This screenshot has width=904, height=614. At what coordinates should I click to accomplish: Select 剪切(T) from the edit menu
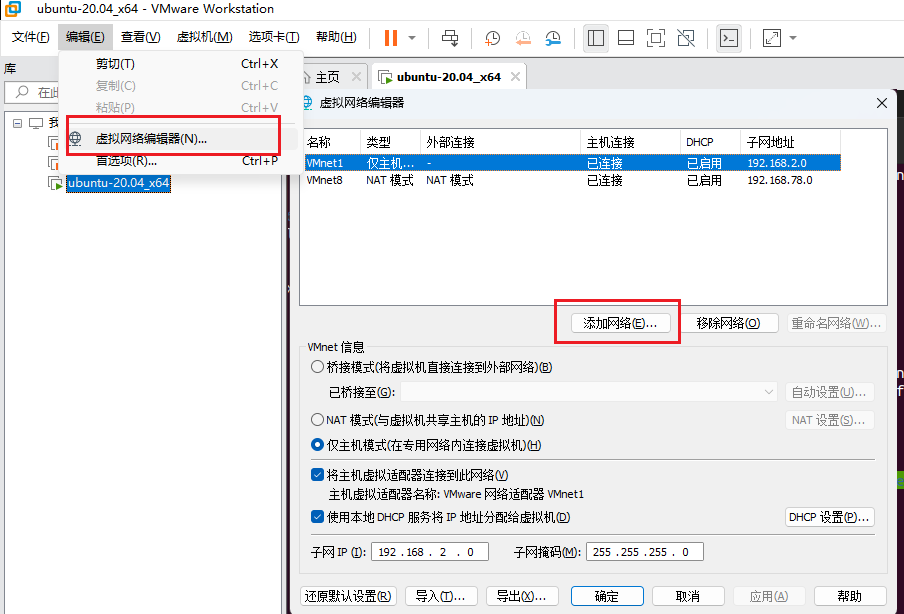[x=181, y=63]
